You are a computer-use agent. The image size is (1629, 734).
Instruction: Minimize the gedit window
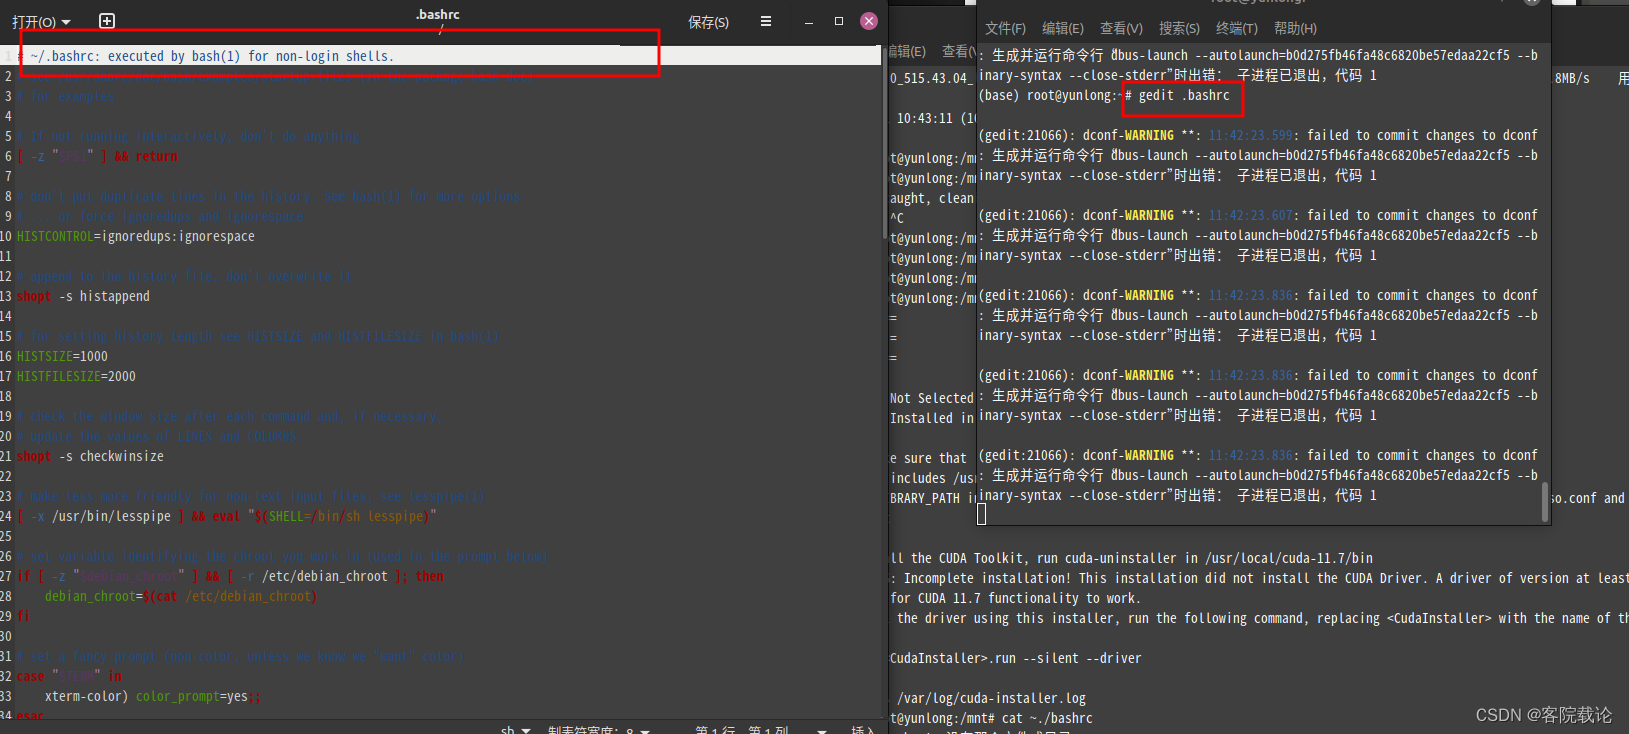click(809, 21)
